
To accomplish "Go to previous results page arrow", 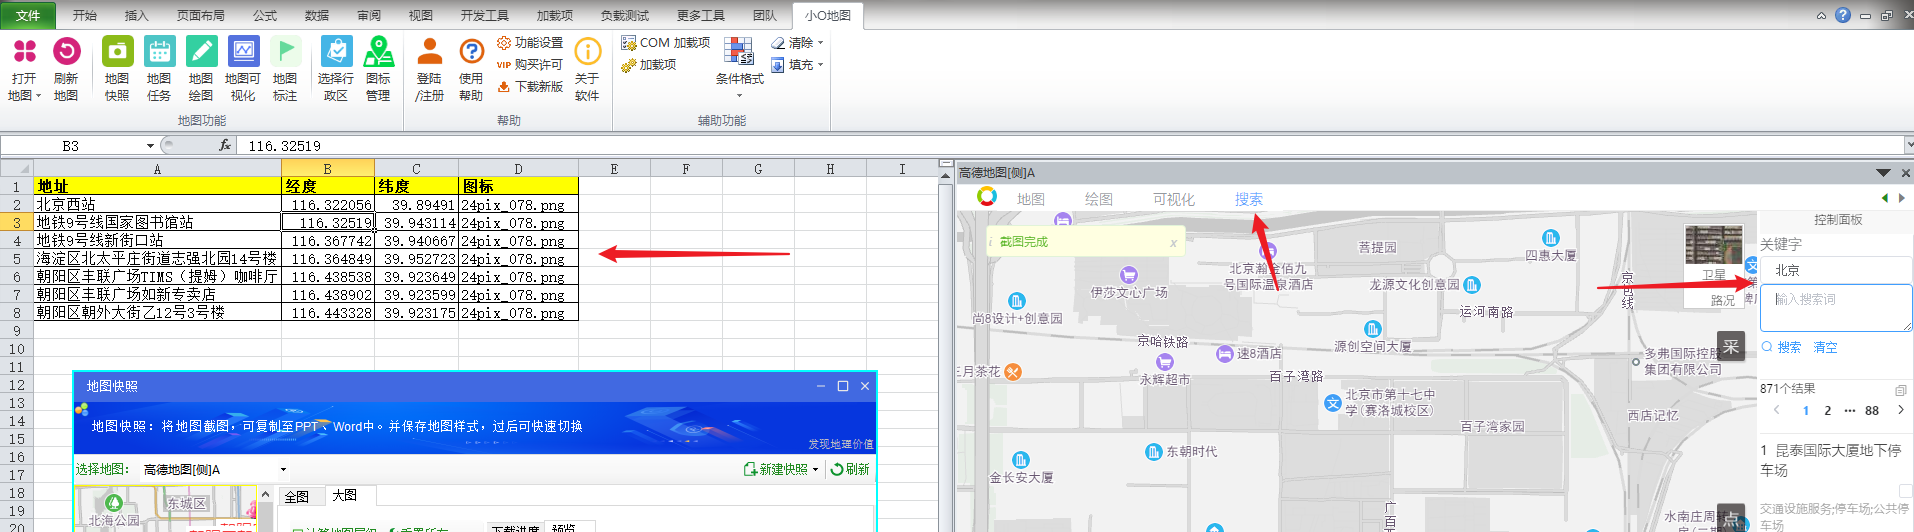I will [x=1777, y=410].
